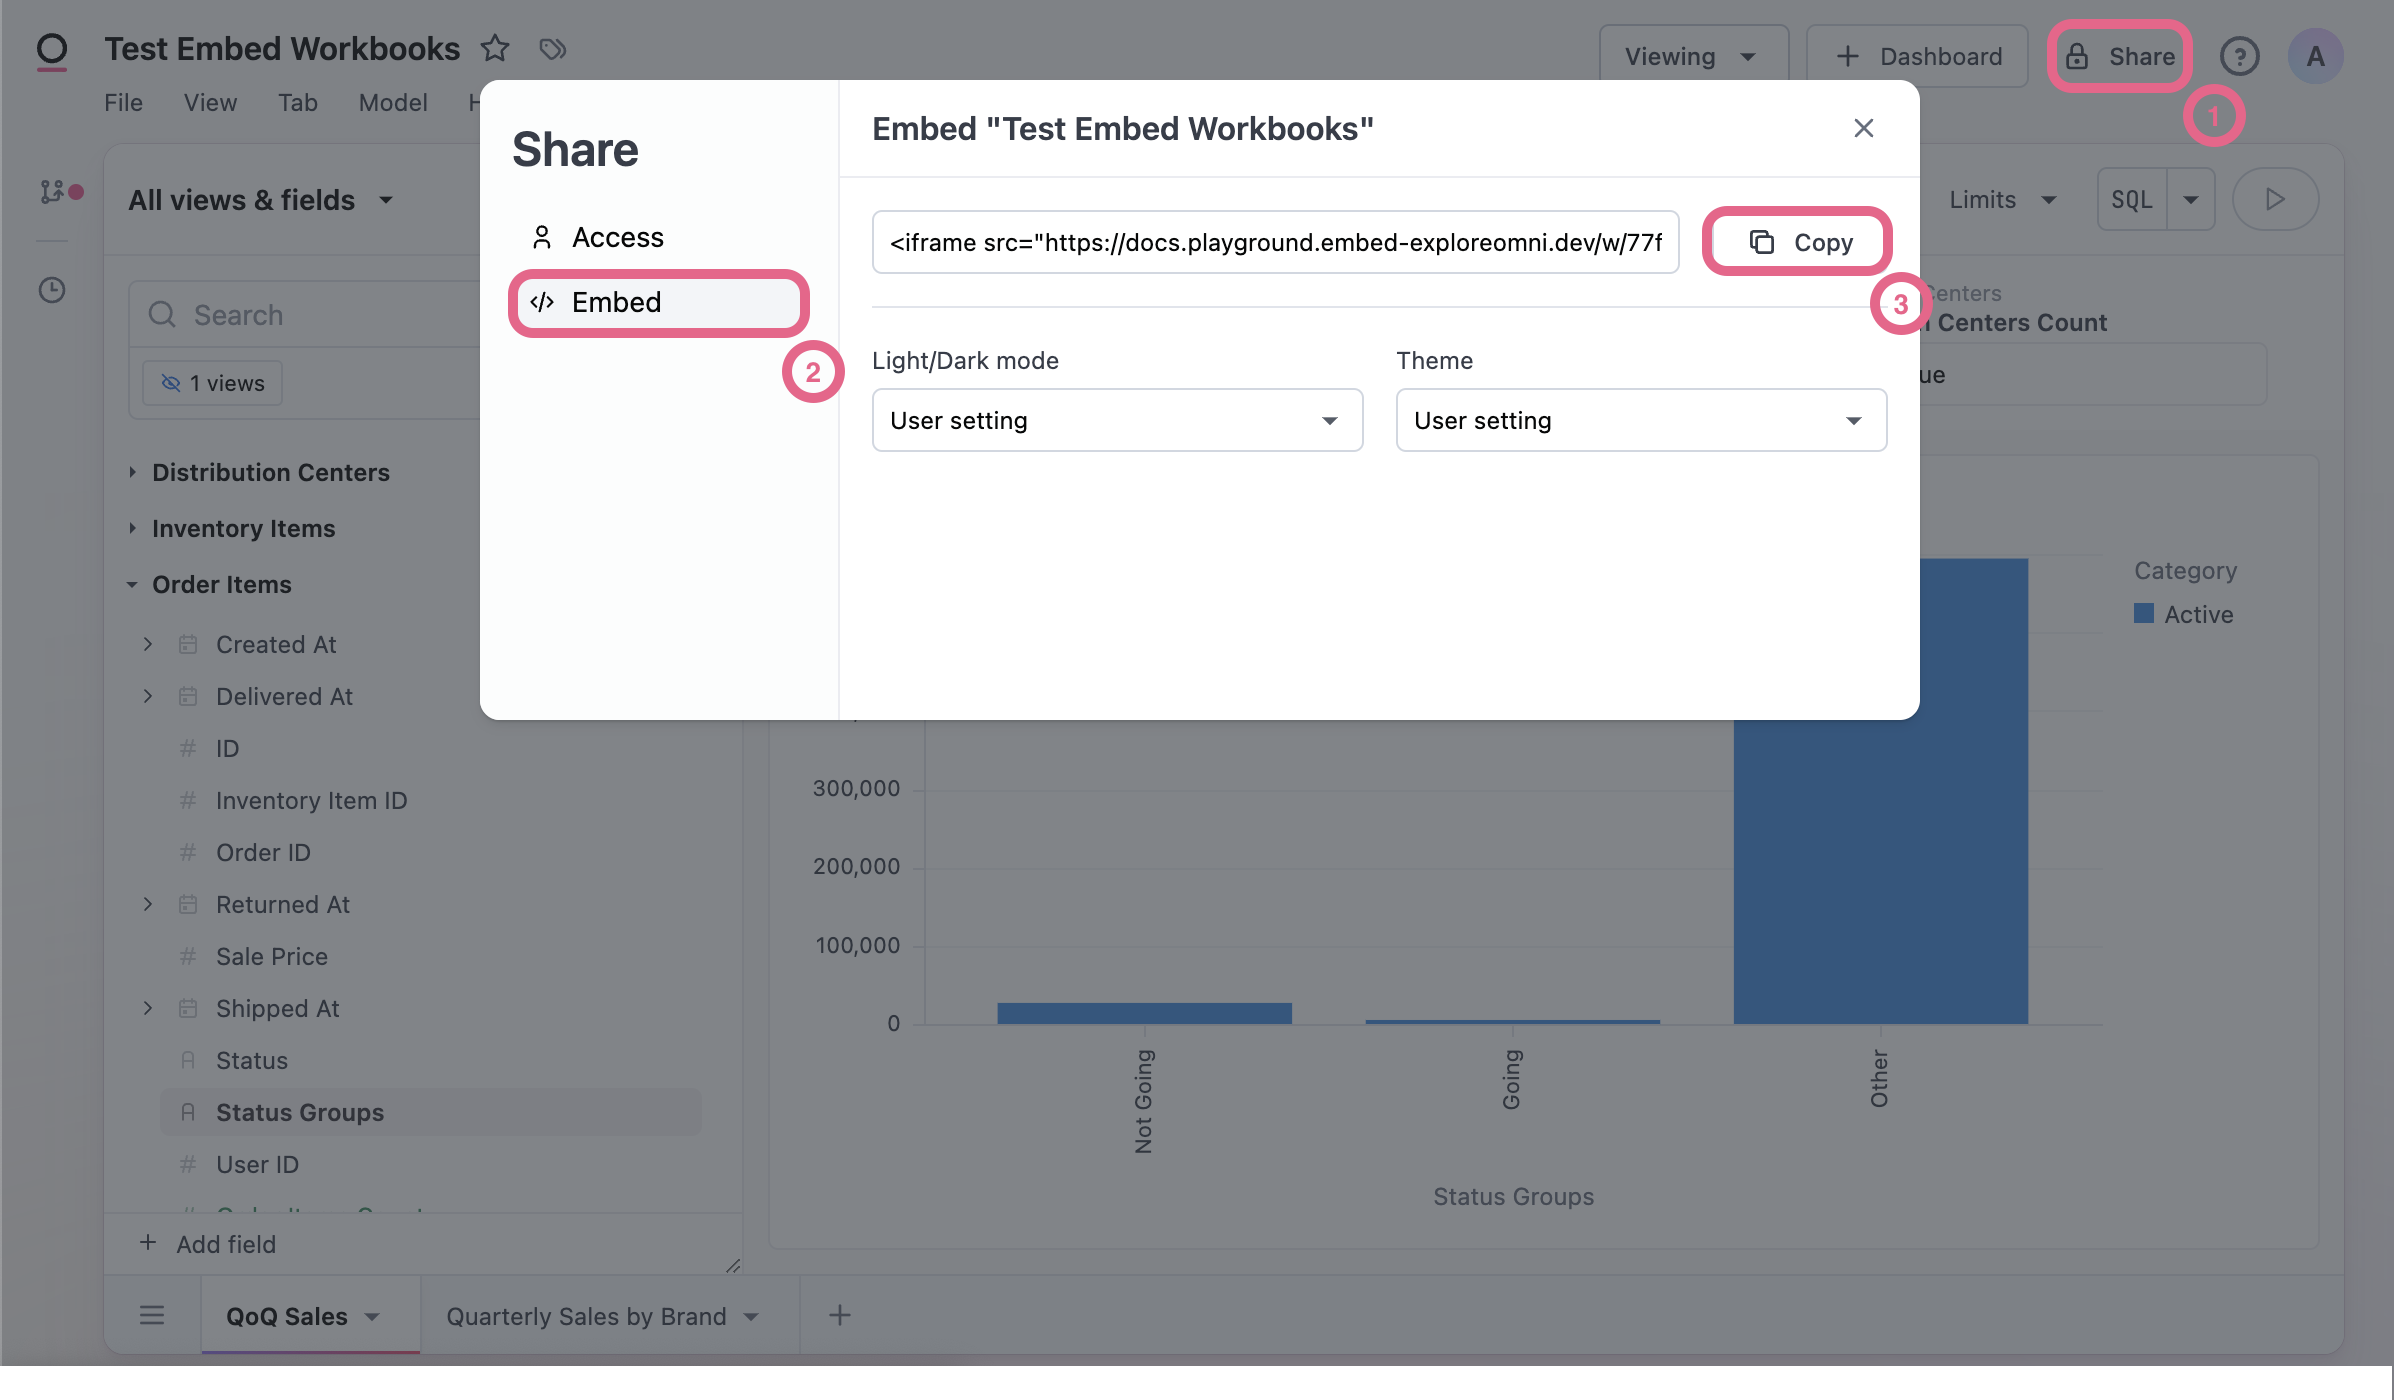Image resolution: width=2394 pixels, height=1400 pixels.
Task: Click the star favorite icon
Action: [495, 48]
